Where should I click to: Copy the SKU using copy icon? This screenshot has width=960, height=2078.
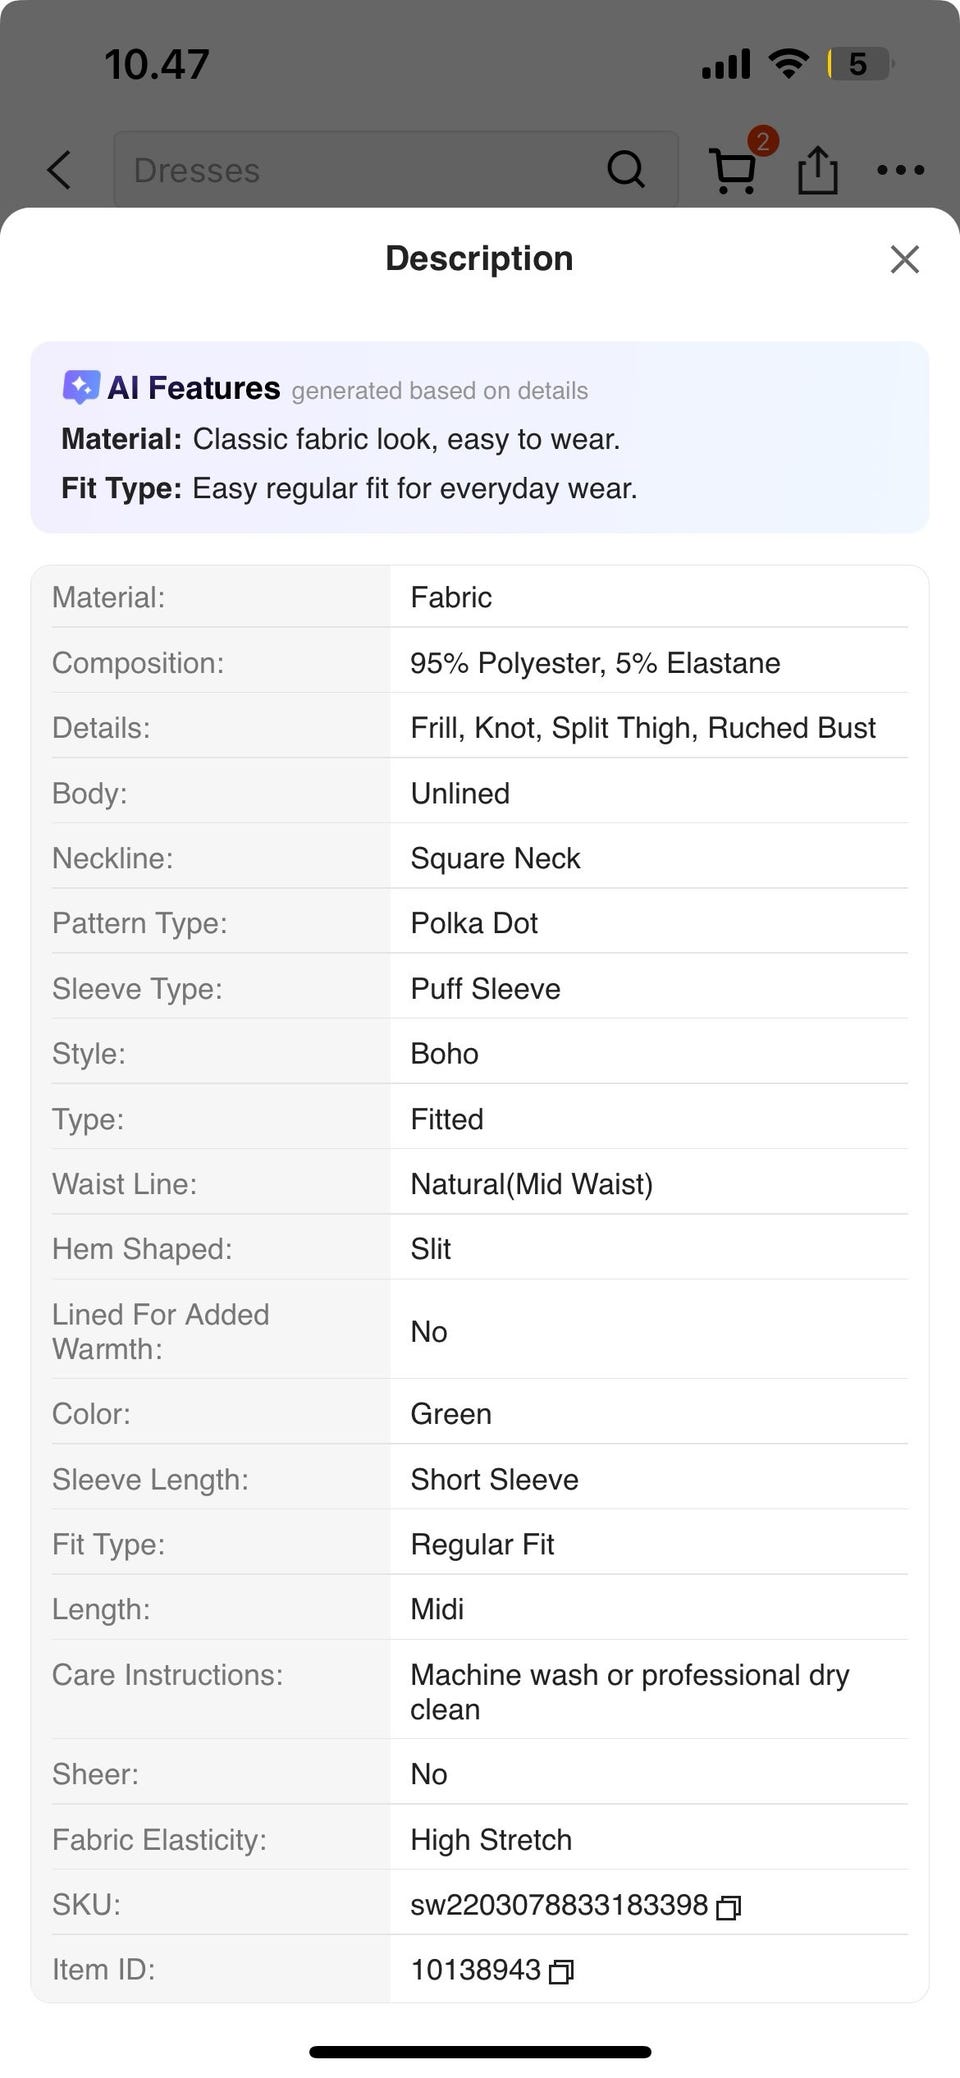pos(729,1907)
